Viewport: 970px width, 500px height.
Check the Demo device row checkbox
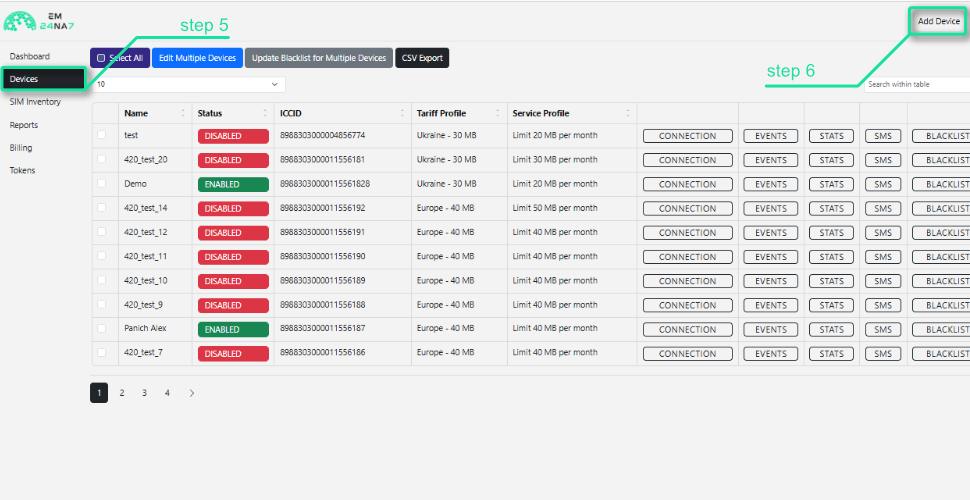click(x=101, y=183)
